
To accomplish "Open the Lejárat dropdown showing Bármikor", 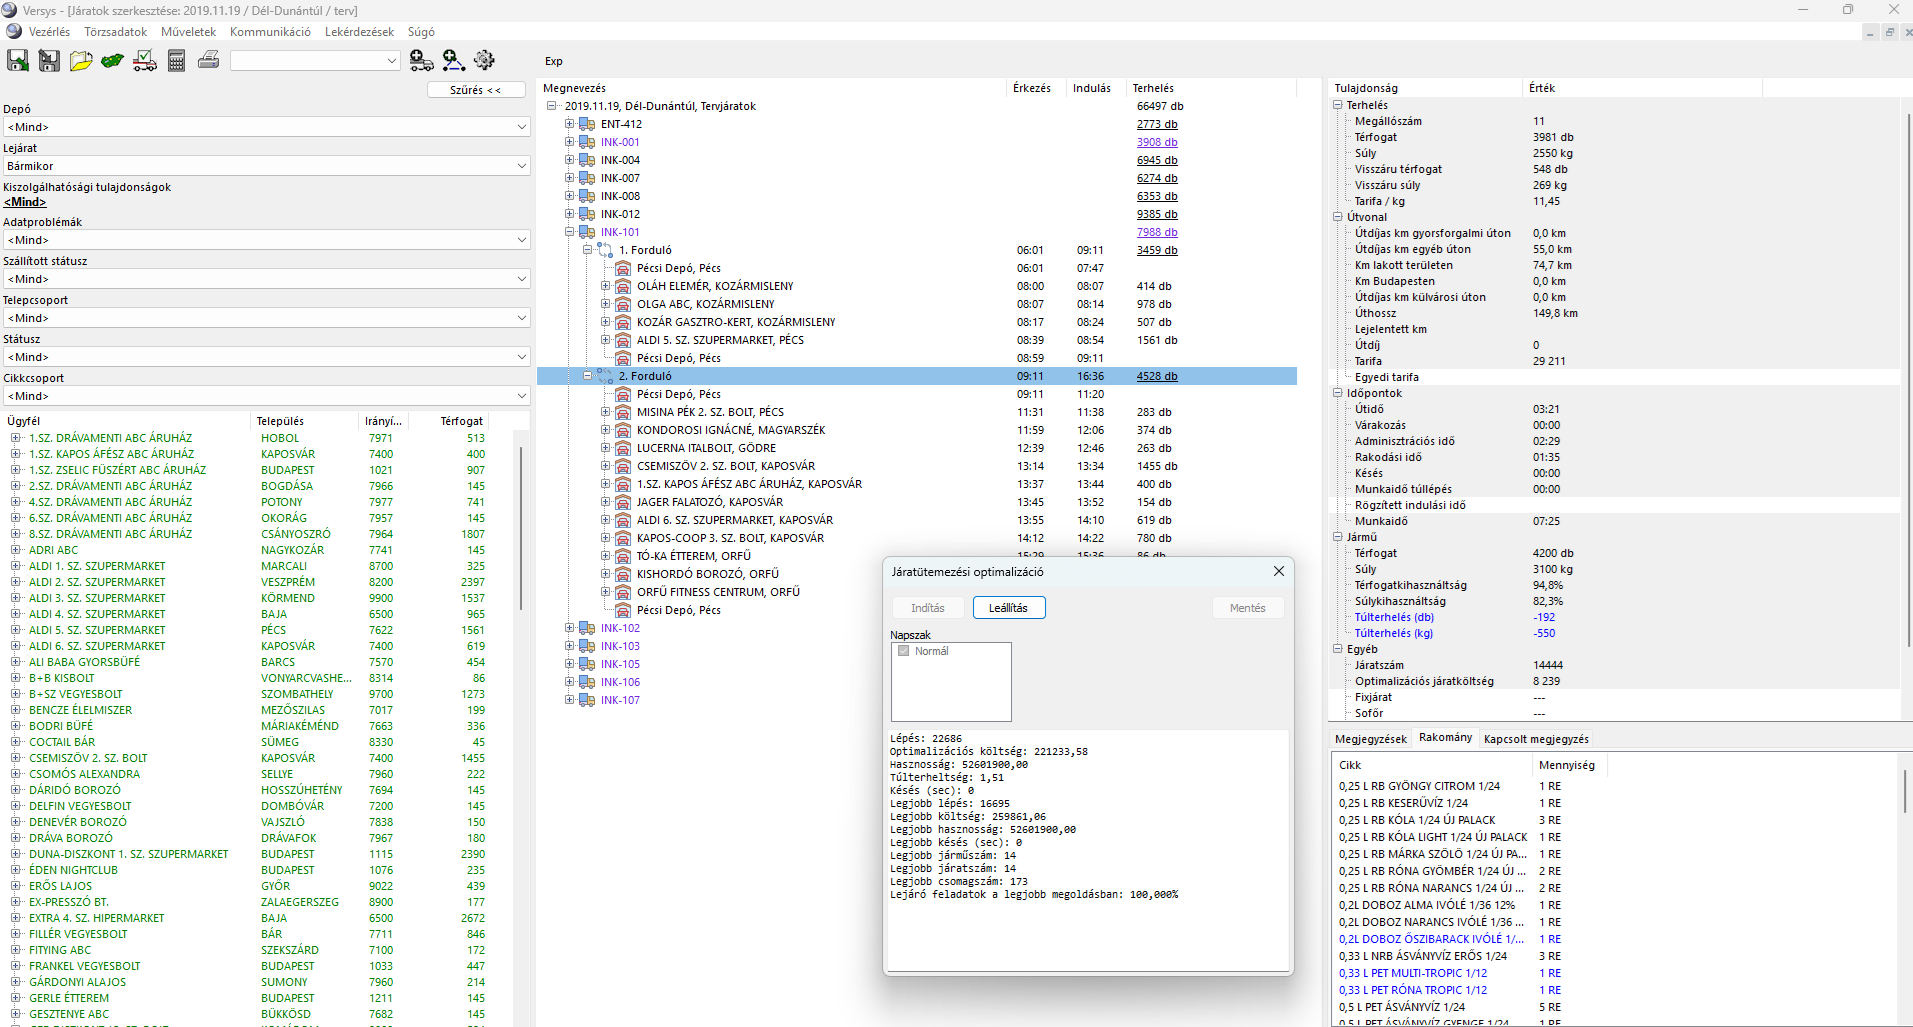I will pos(267,166).
